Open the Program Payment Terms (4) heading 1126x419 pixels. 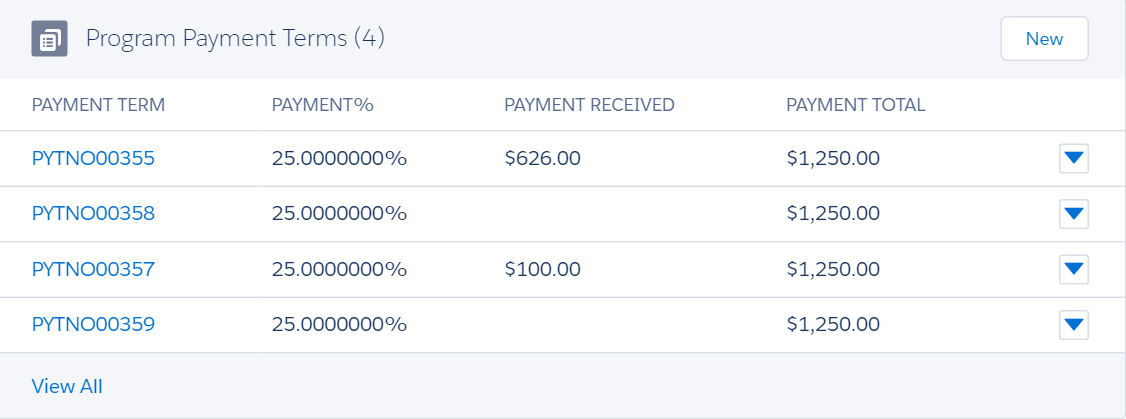[x=235, y=39]
